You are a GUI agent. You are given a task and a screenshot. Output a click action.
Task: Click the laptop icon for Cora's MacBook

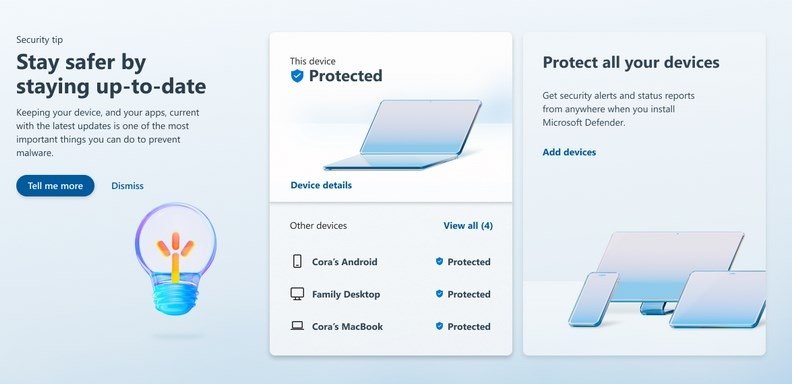click(x=297, y=326)
